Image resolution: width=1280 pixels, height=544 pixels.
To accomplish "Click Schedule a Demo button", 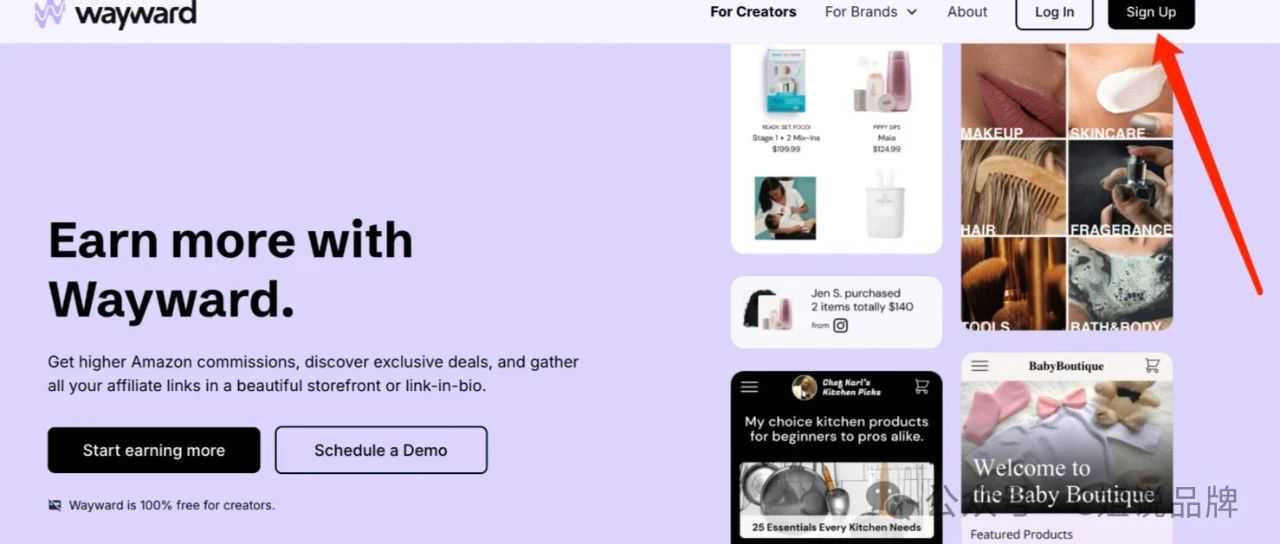I will click(381, 450).
